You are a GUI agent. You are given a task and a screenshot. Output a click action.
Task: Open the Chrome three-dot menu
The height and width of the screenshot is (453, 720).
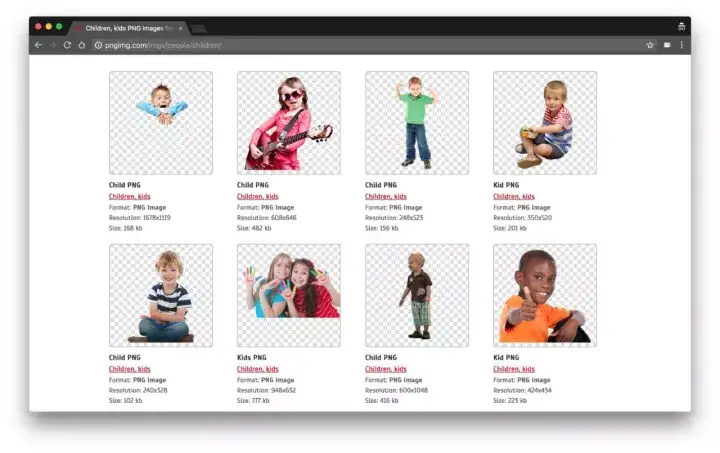[x=681, y=45]
